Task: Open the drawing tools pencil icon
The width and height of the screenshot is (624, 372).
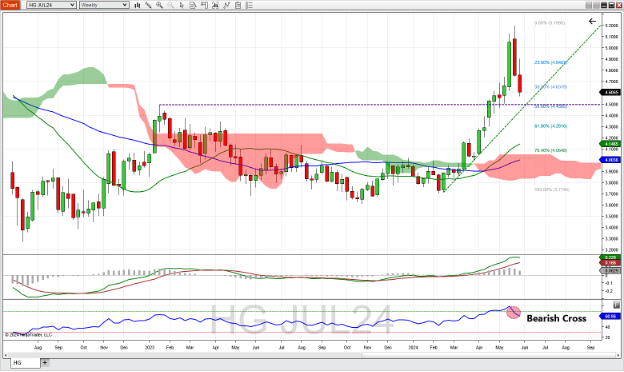Action: click(x=148, y=5)
